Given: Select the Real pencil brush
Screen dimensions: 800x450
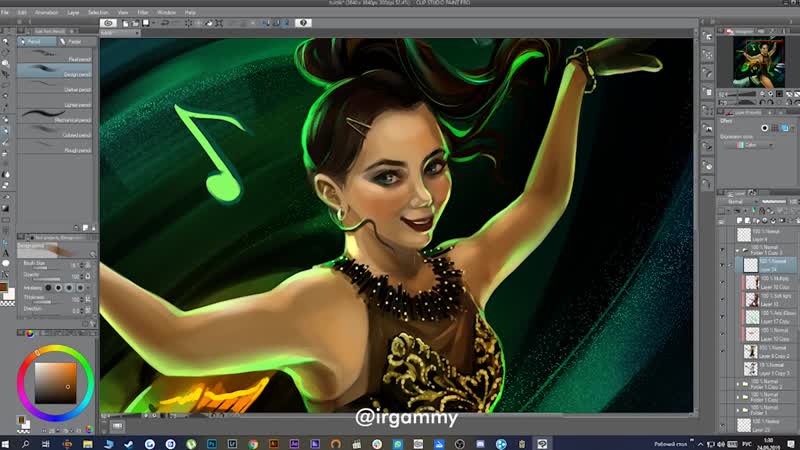Looking at the screenshot, I should [x=55, y=56].
